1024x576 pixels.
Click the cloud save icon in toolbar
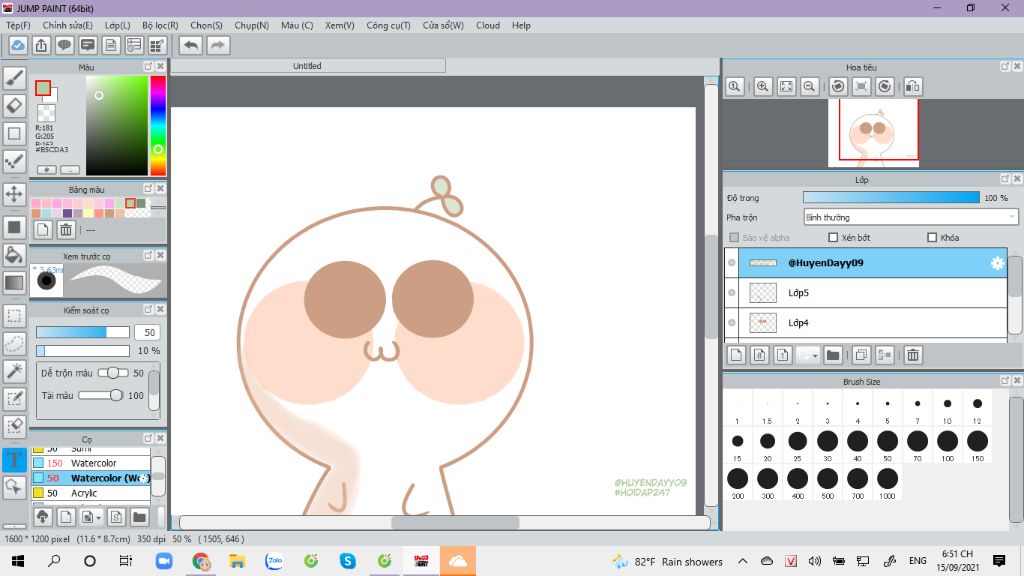(x=18, y=46)
